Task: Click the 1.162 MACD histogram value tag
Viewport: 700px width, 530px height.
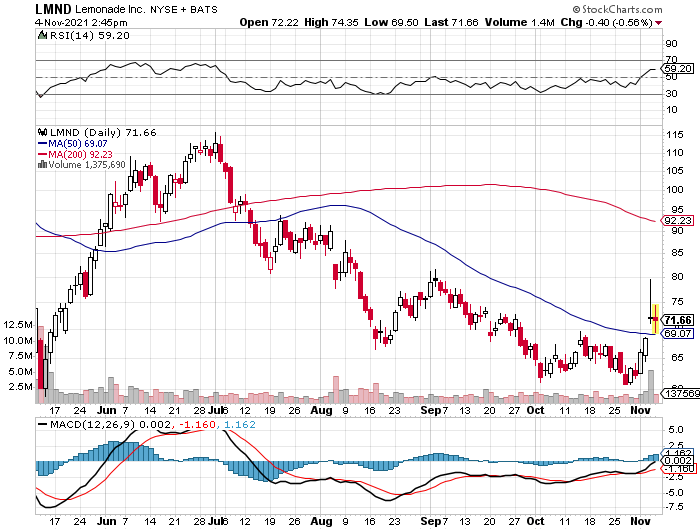Action: [x=678, y=453]
